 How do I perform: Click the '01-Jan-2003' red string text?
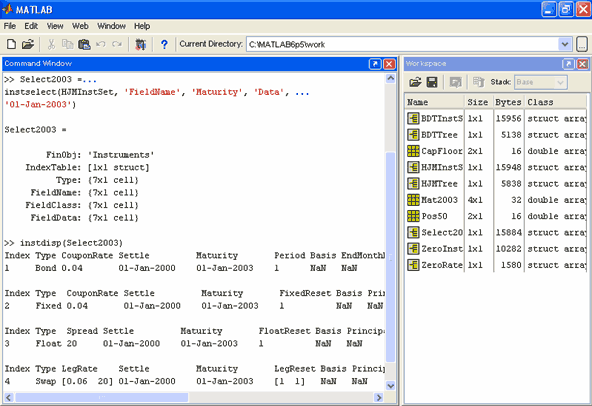click(38, 104)
